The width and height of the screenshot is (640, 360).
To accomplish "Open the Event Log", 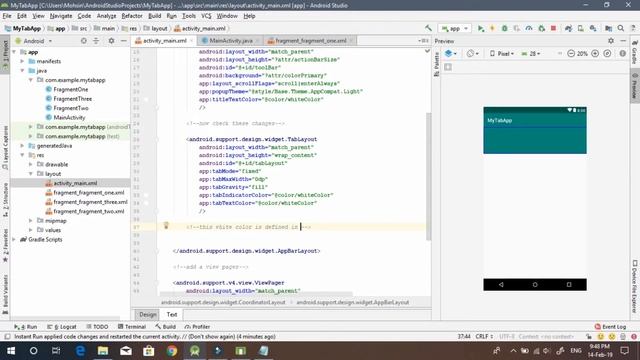I will click(610, 327).
